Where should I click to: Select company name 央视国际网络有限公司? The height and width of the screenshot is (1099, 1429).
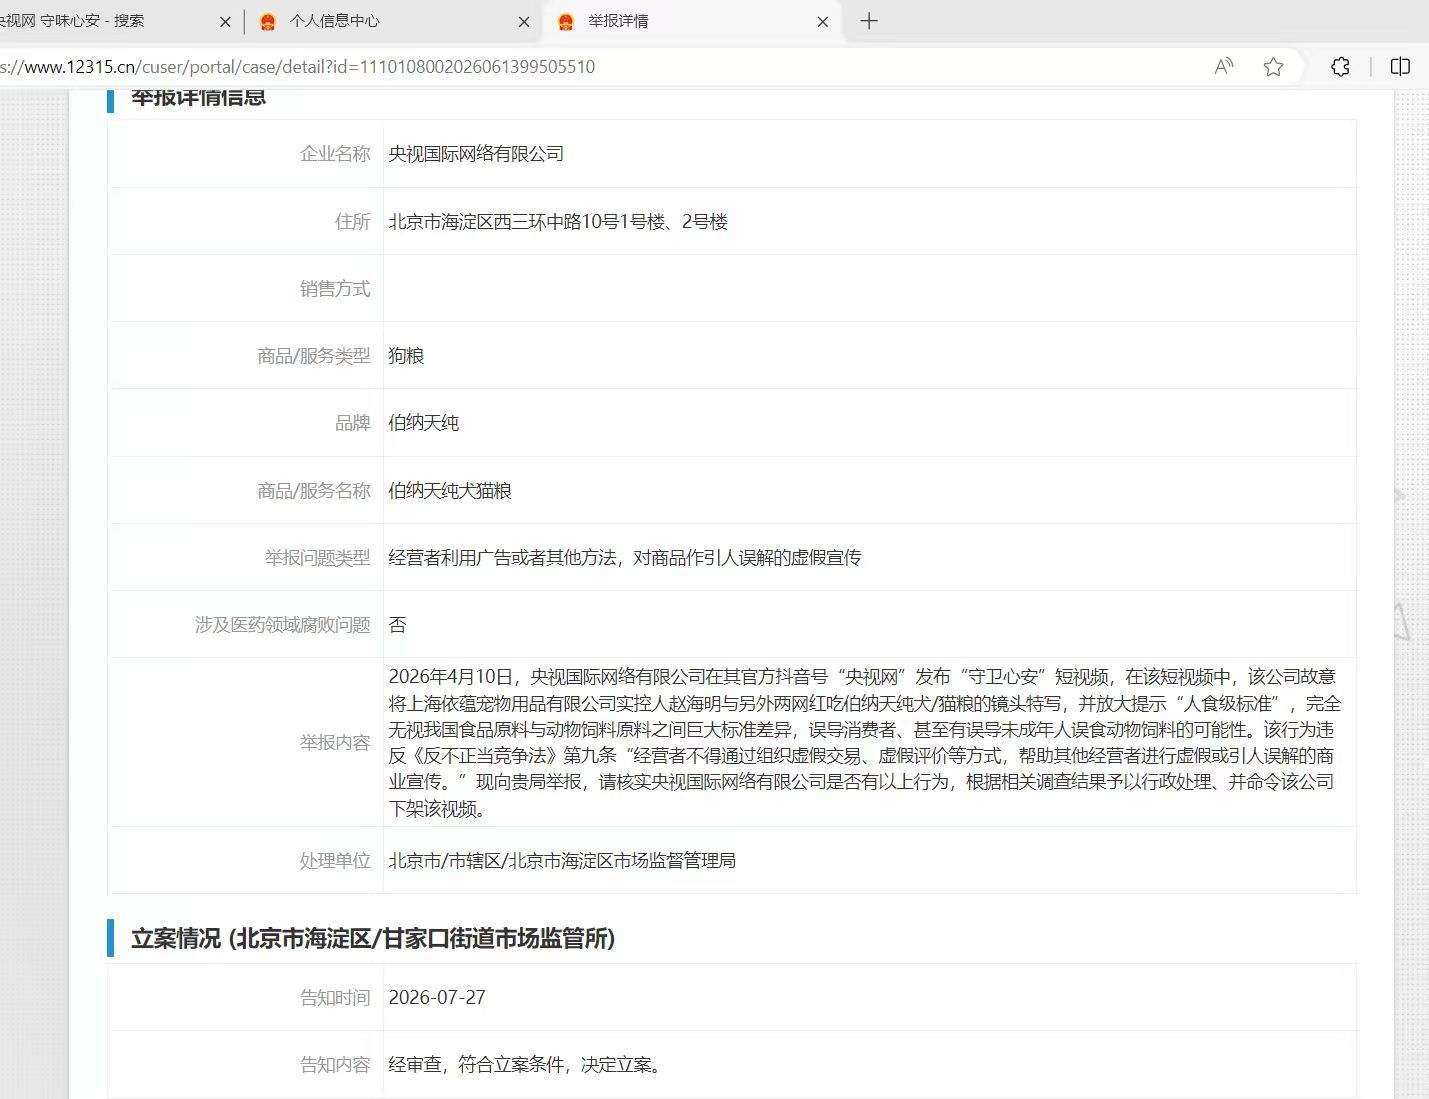pos(476,154)
